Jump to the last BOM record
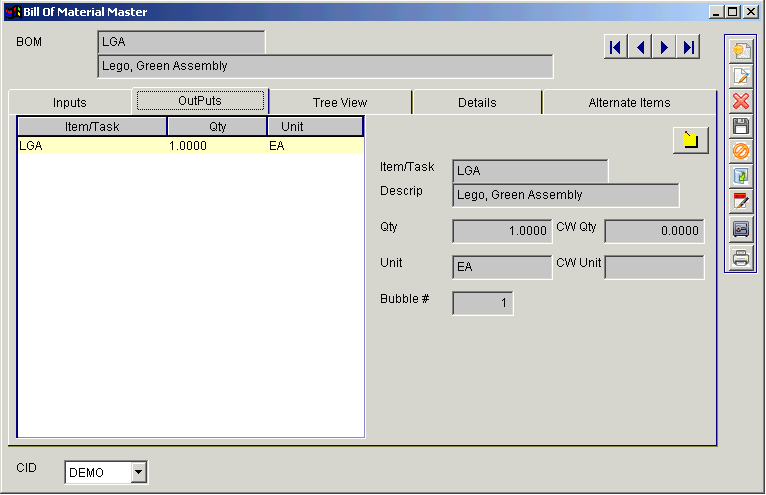766x495 pixels. point(687,47)
